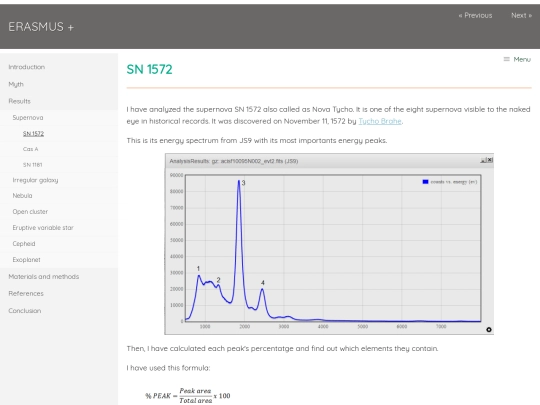This screenshot has height=405, width=540.
Task: Open the Cas A page
Action: (31, 149)
